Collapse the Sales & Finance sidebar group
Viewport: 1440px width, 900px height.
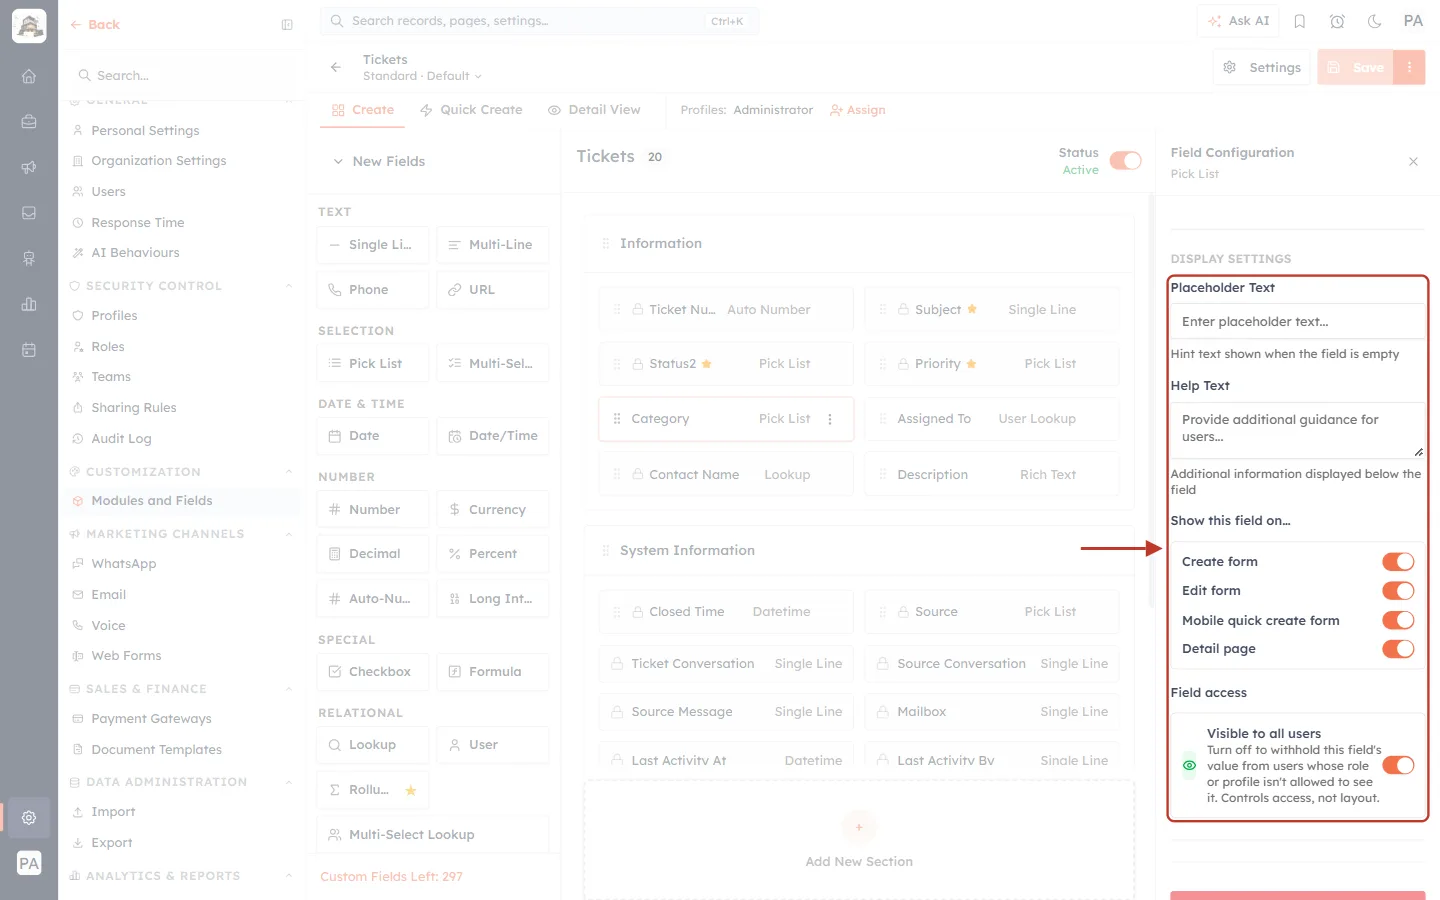coord(289,689)
